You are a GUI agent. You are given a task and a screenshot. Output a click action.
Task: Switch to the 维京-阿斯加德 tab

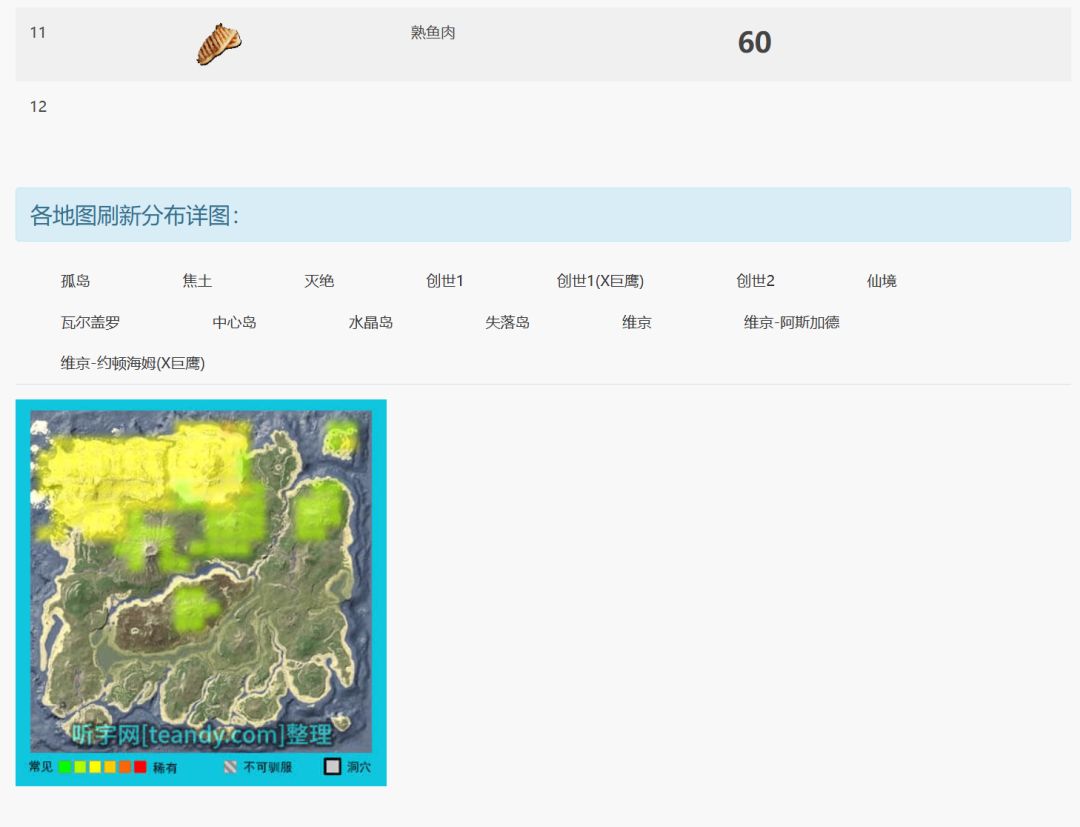(791, 322)
